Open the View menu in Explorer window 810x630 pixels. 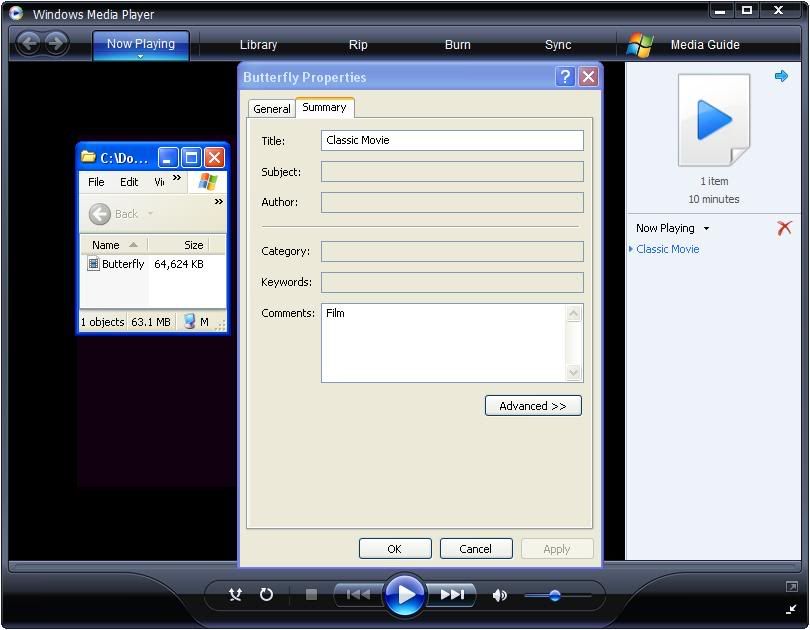coord(159,182)
